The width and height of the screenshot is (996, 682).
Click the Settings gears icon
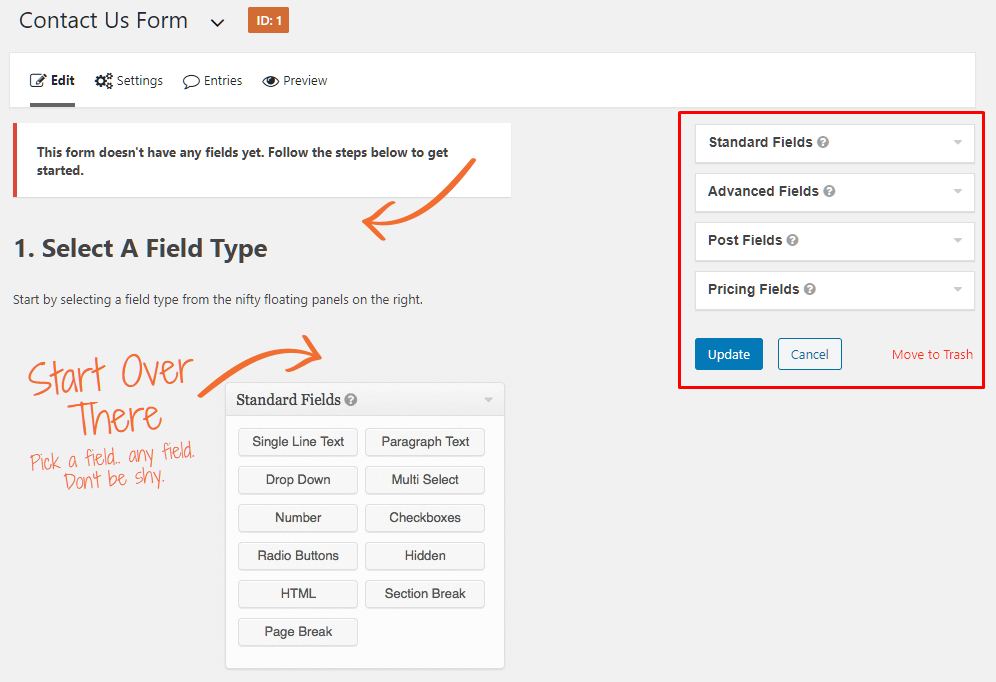(104, 81)
